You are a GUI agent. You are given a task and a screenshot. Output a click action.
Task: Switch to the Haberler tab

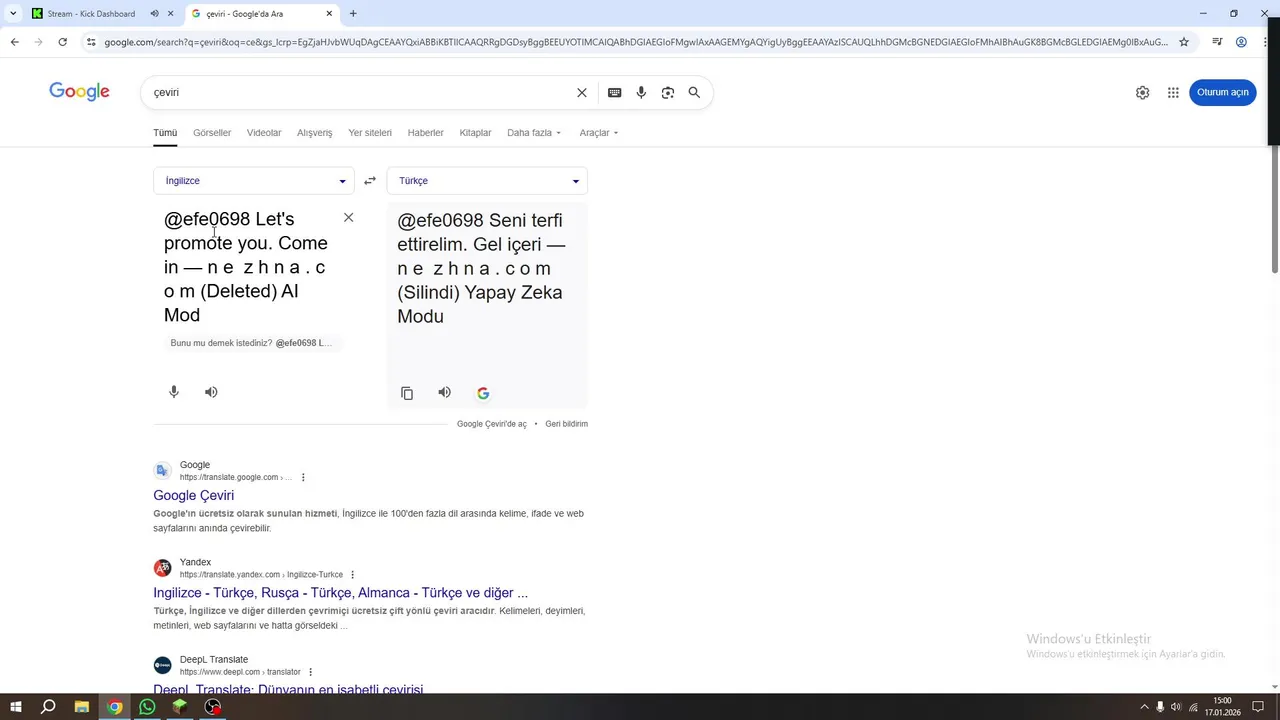pos(426,133)
